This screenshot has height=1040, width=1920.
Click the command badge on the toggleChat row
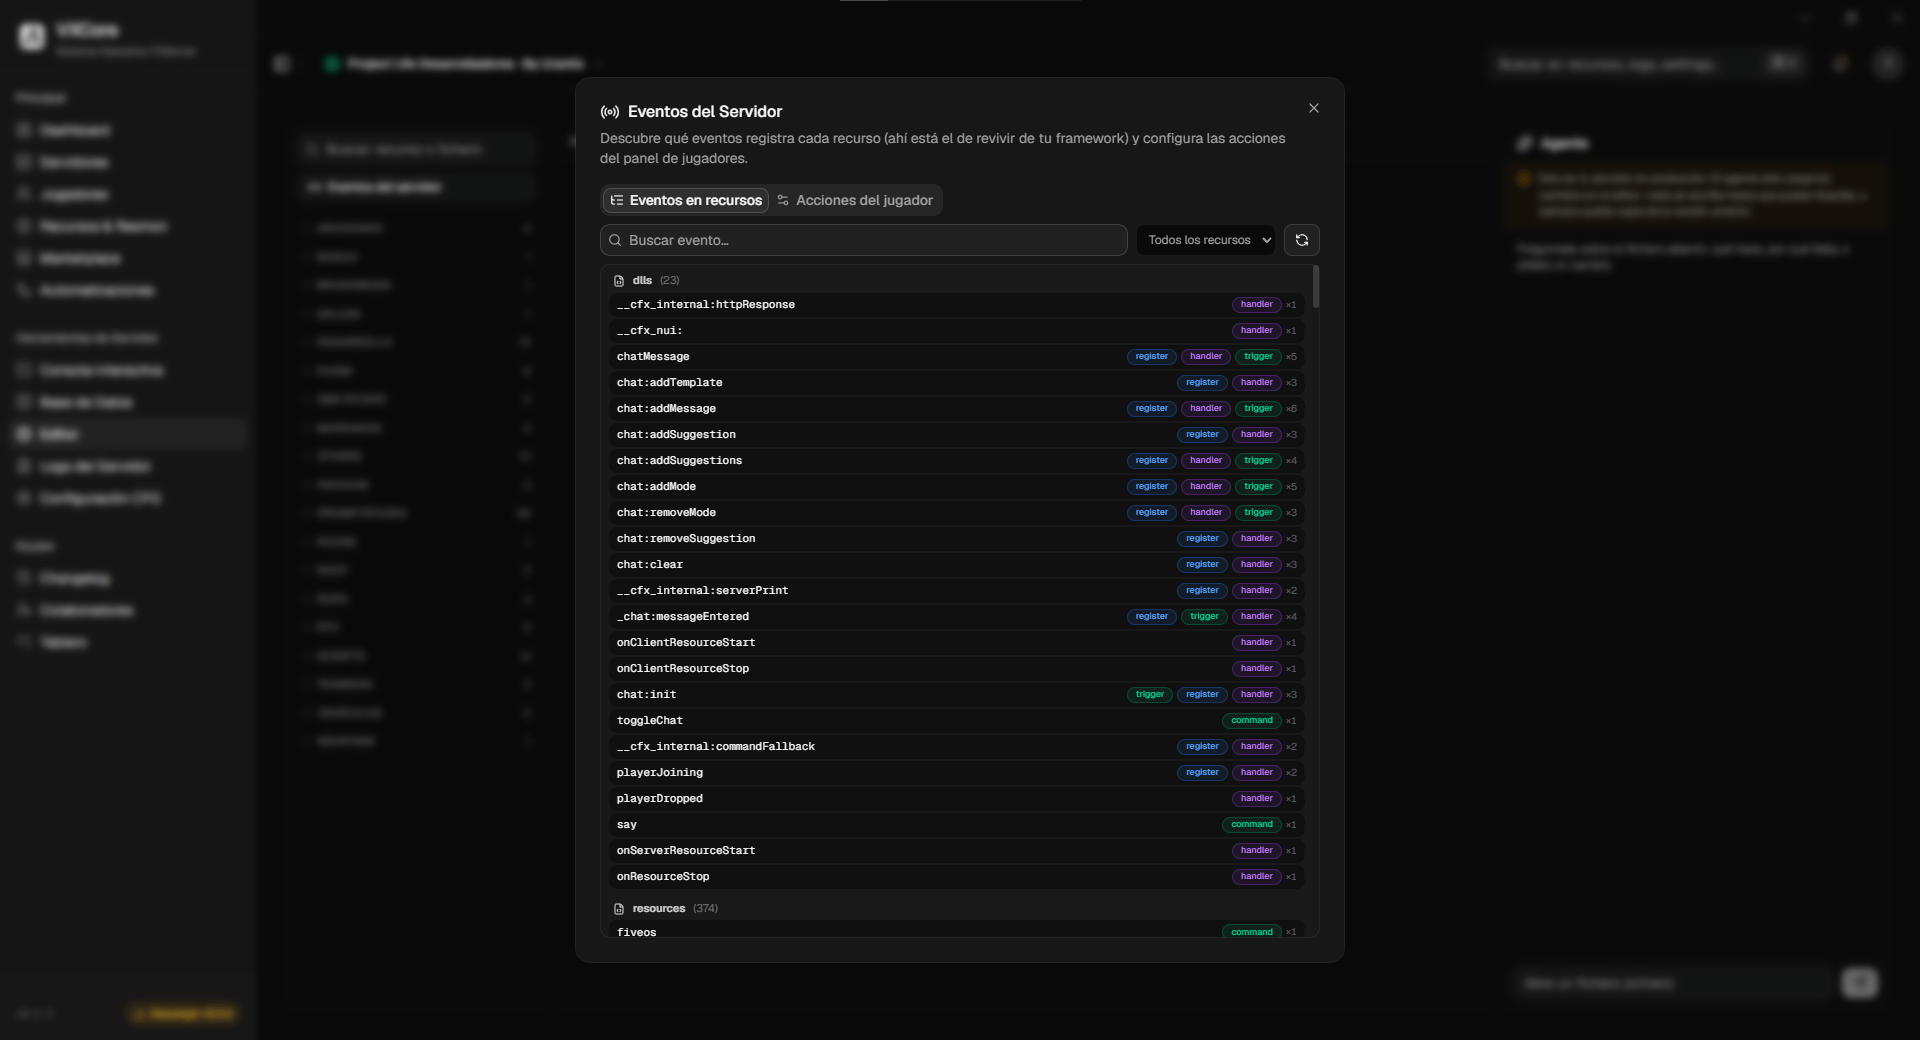[1252, 720]
